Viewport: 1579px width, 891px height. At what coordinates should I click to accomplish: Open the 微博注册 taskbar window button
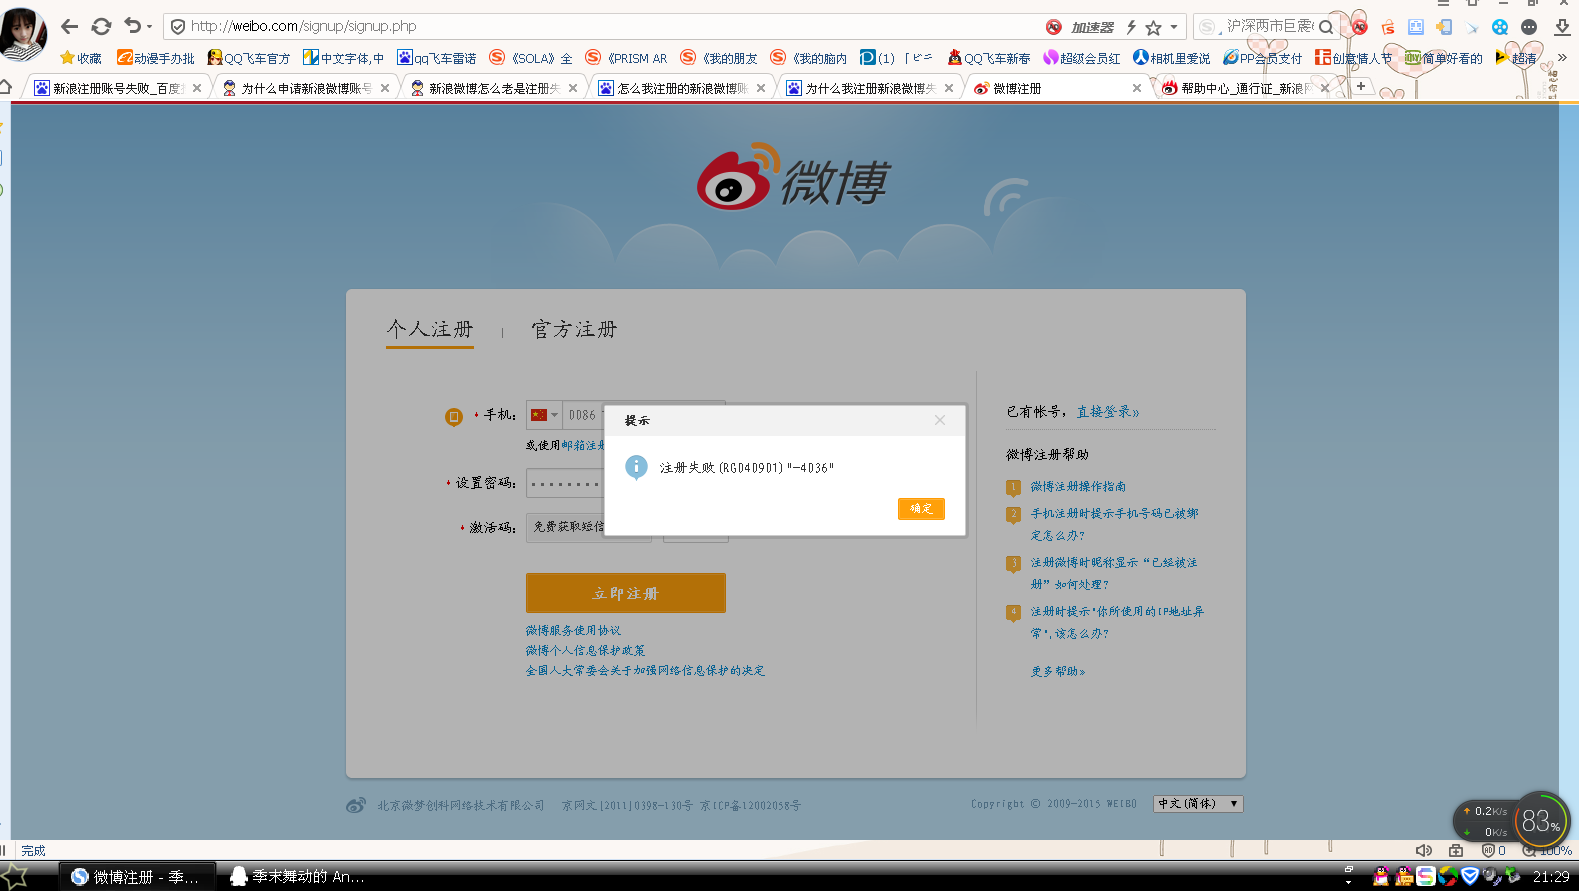coord(137,877)
